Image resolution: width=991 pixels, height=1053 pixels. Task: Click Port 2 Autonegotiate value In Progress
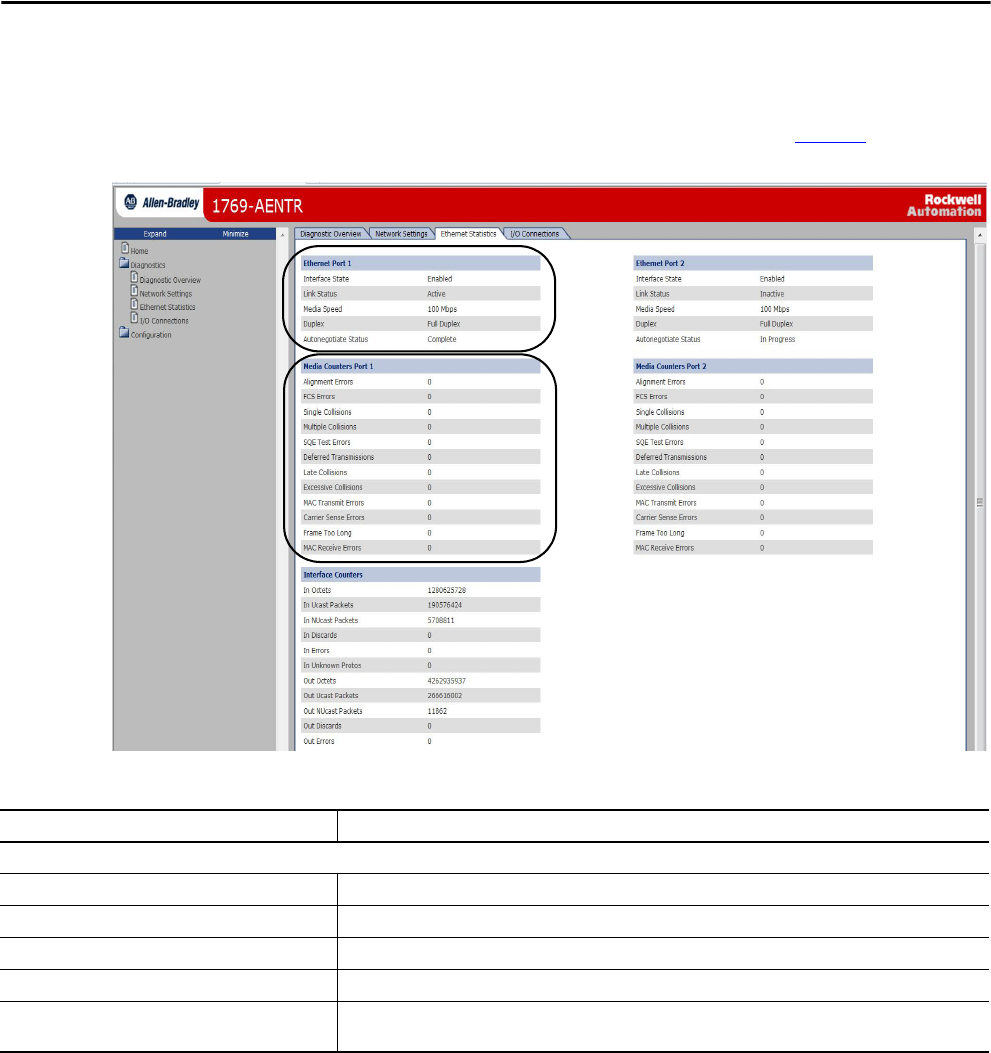pyautogui.click(x=777, y=339)
